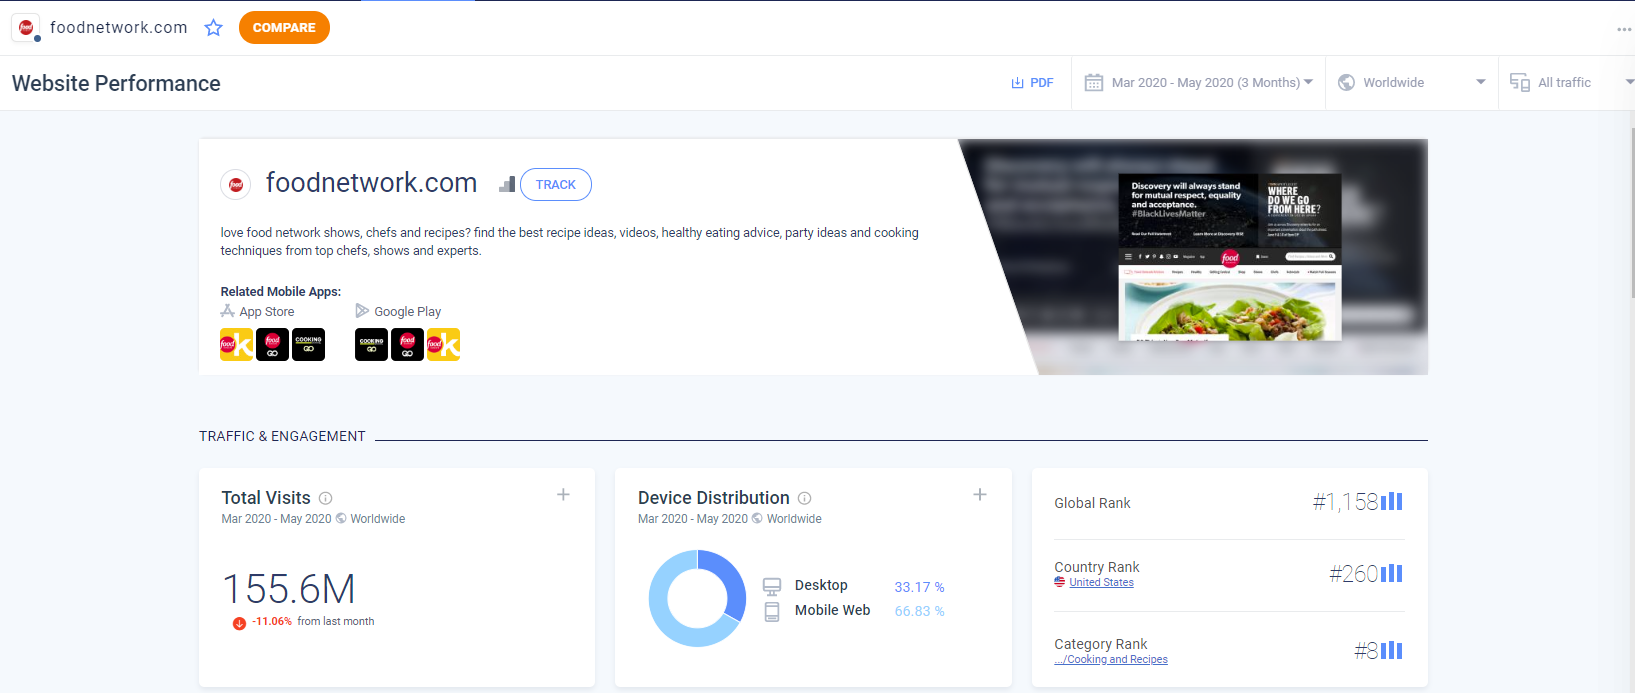
Task: Open the Food Network GO Google Play app
Action: (407, 345)
